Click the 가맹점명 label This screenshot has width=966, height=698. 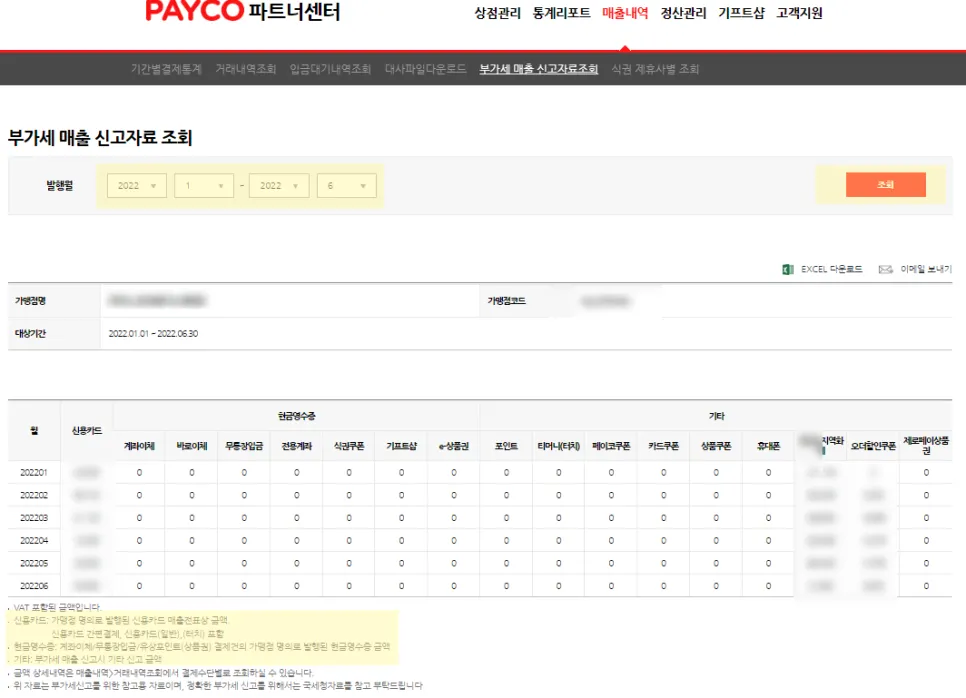(30, 301)
